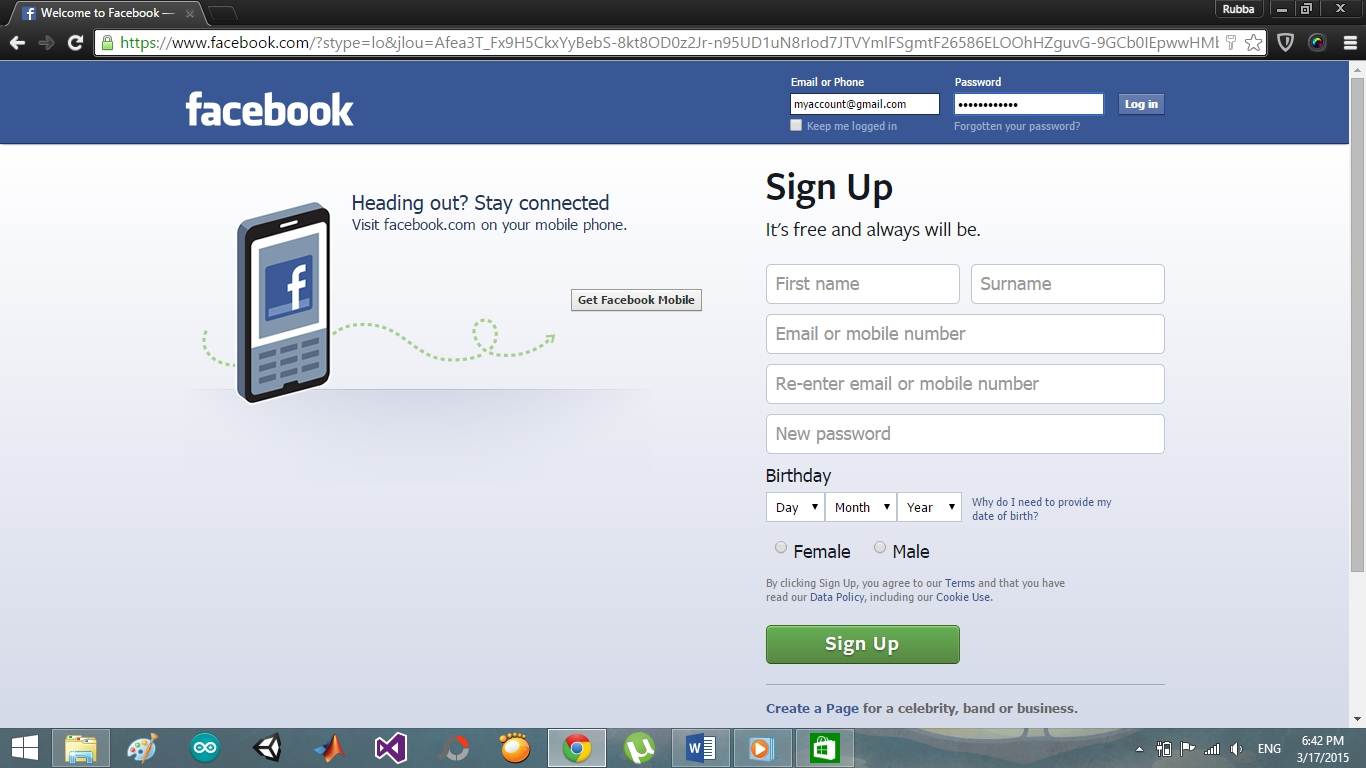
Task: Click the green Sign Up button
Action: tap(862, 644)
